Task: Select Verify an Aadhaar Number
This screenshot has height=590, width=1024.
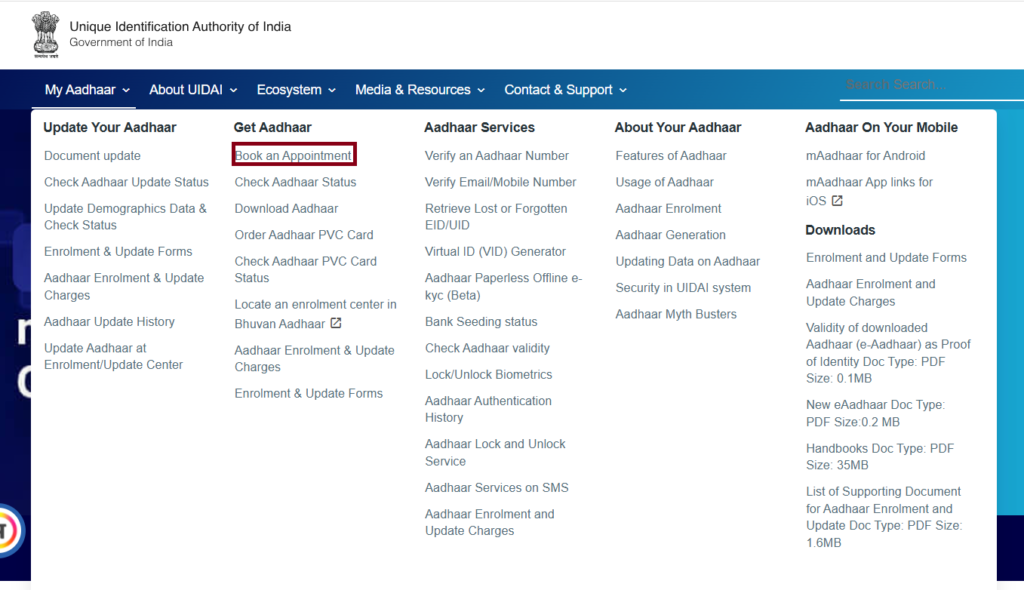Action: 496,156
